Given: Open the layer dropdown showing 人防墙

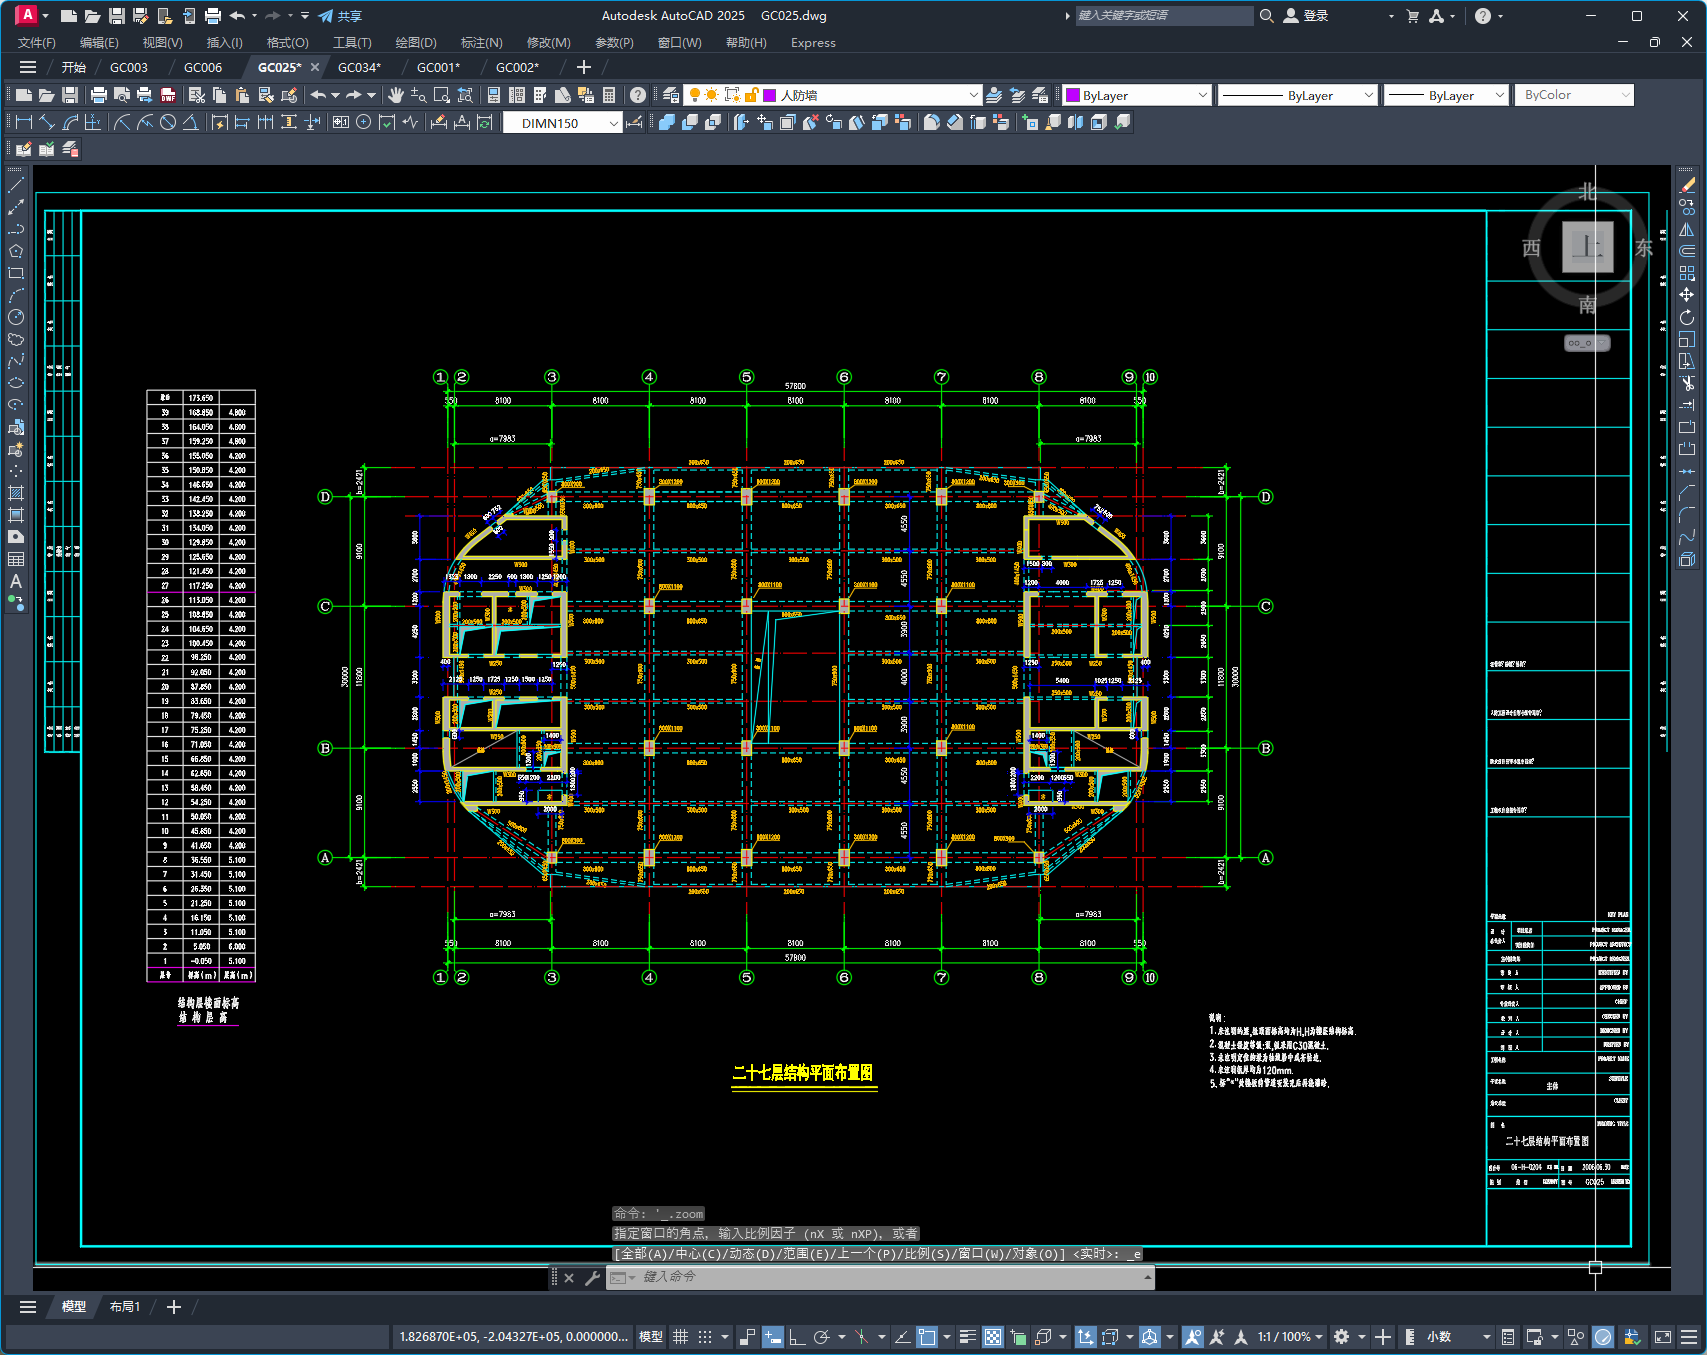Looking at the screenshot, I should click(832, 95).
